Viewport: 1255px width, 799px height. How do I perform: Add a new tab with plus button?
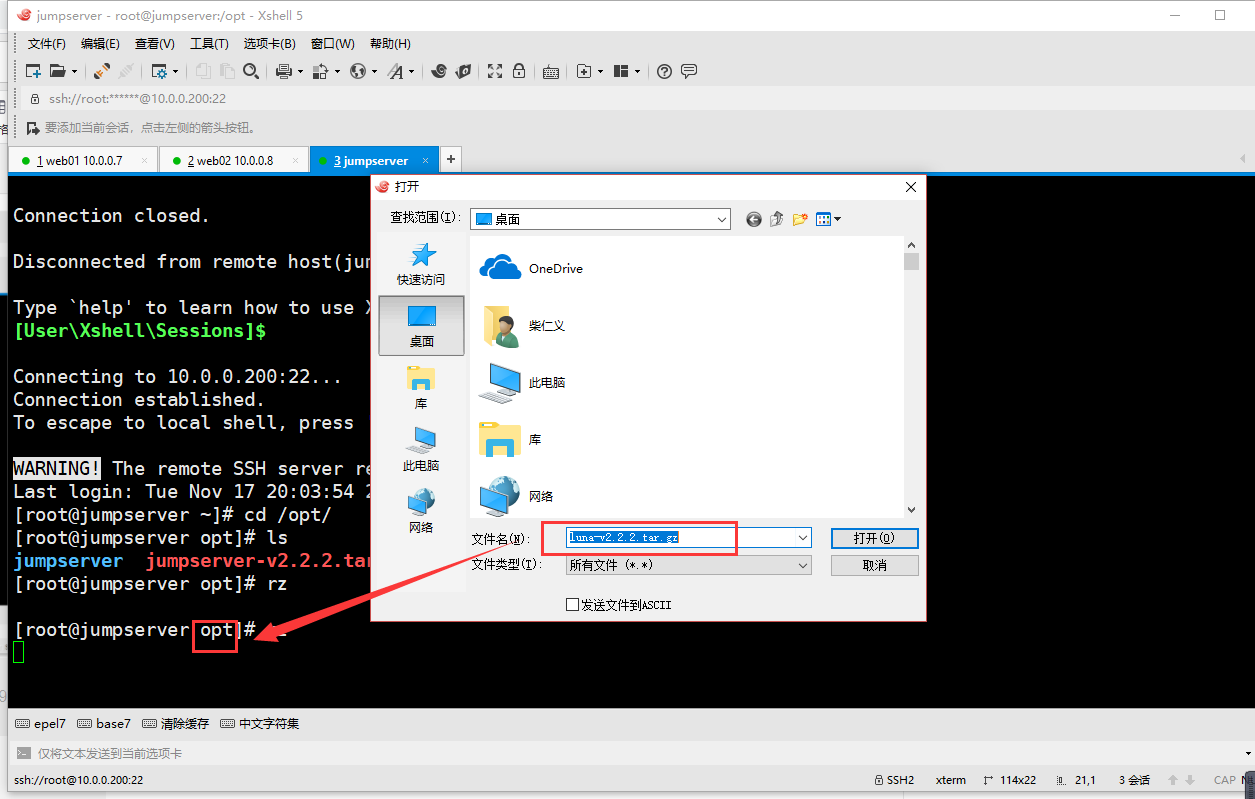(451, 159)
